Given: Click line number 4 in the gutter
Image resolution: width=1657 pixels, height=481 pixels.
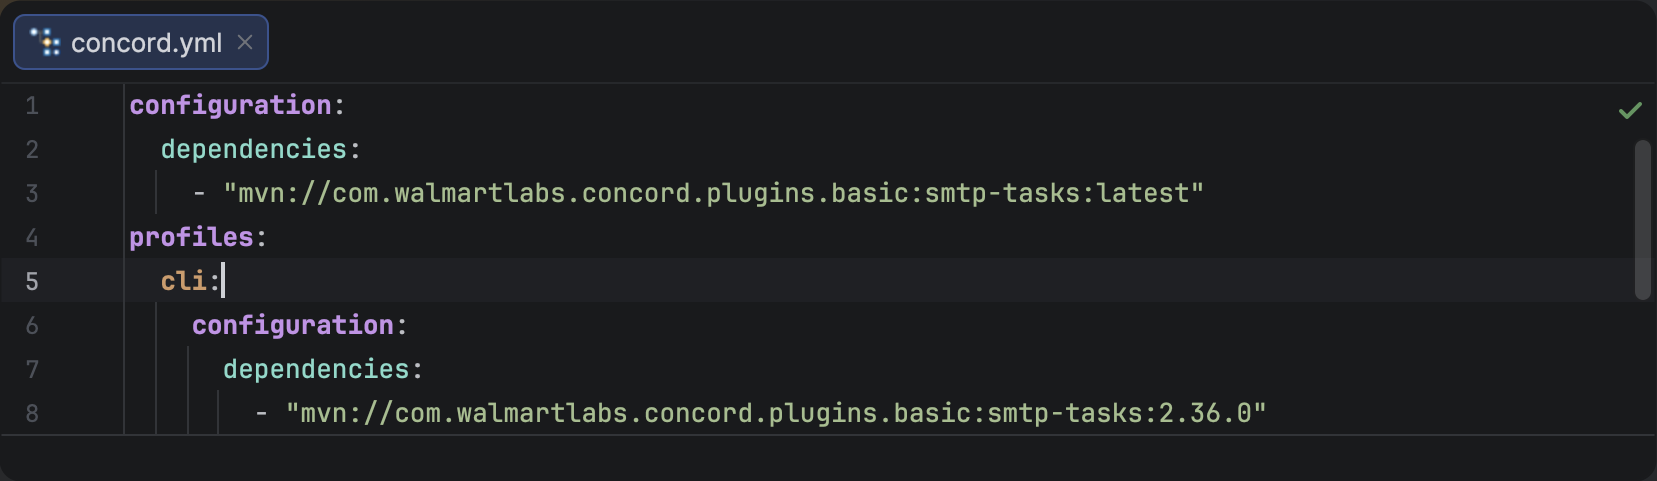Looking at the screenshot, I should tap(32, 237).
